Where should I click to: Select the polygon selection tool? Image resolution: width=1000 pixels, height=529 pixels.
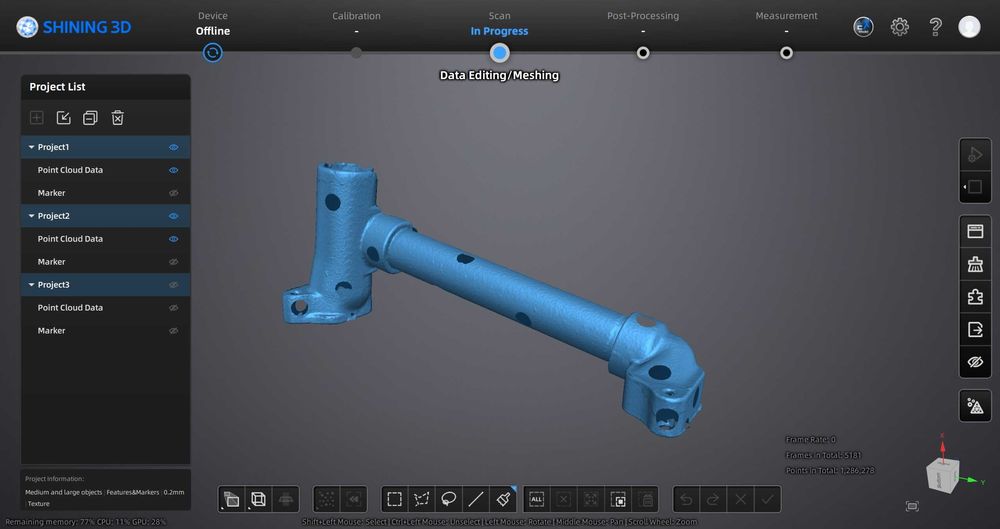pyautogui.click(x=421, y=499)
